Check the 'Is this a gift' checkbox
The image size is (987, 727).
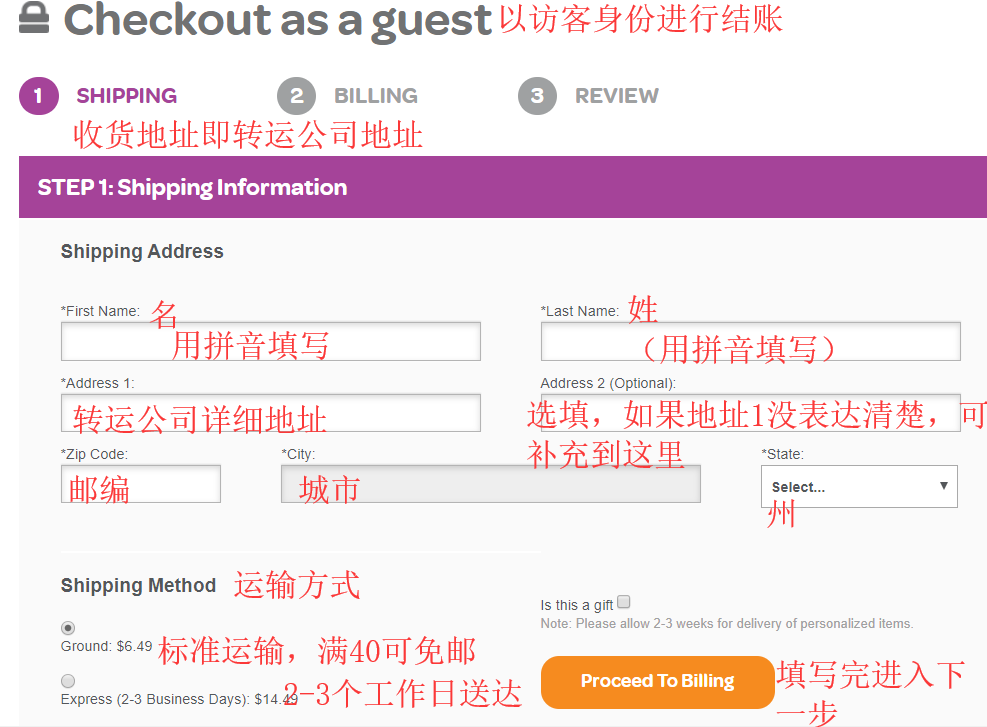tap(624, 602)
